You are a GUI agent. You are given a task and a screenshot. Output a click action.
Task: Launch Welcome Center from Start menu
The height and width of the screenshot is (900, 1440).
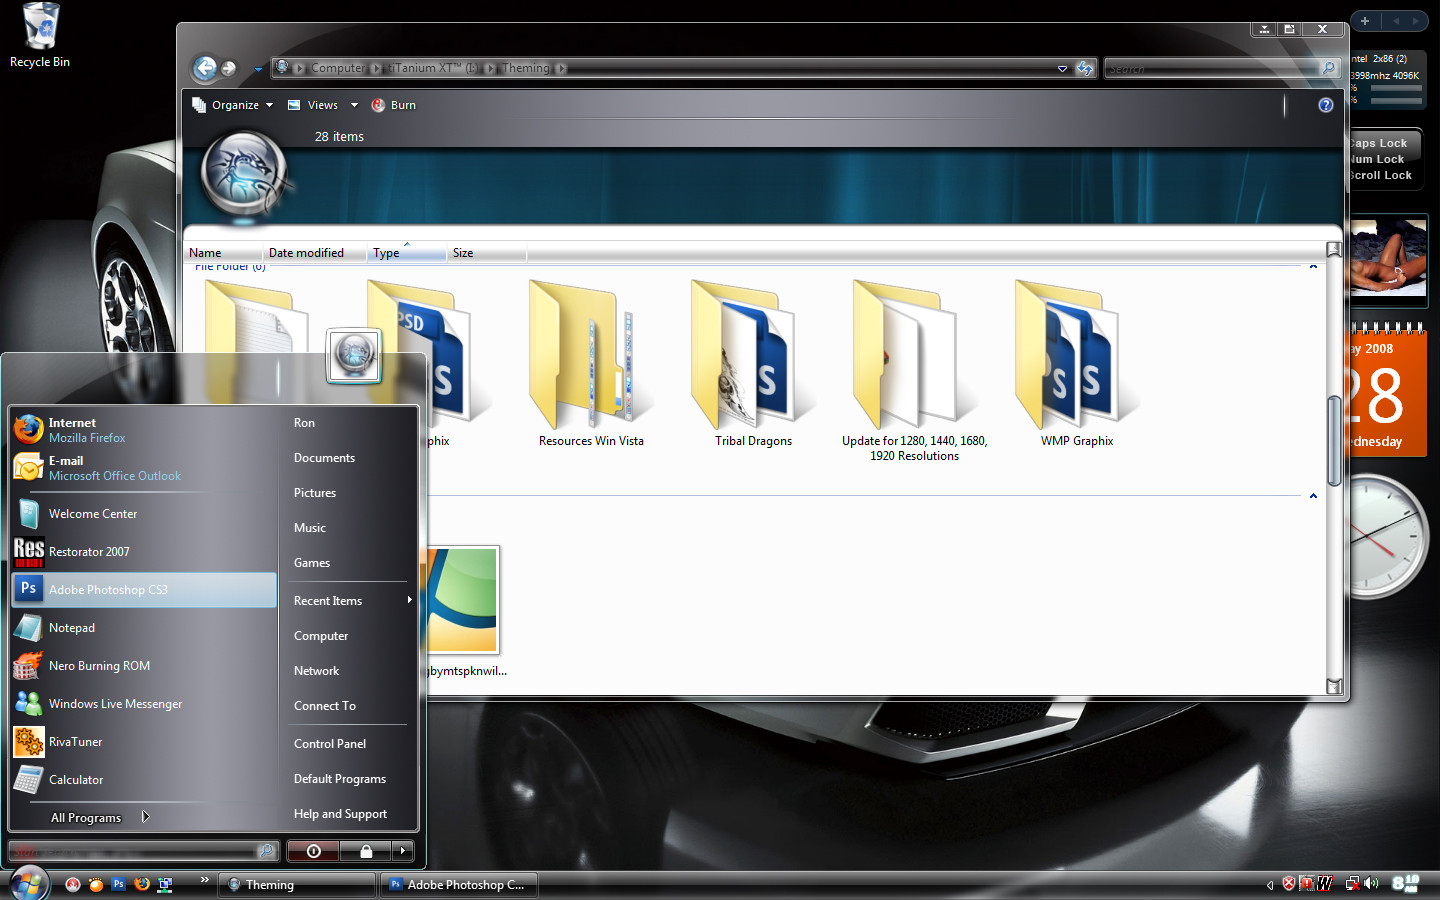[144, 514]
